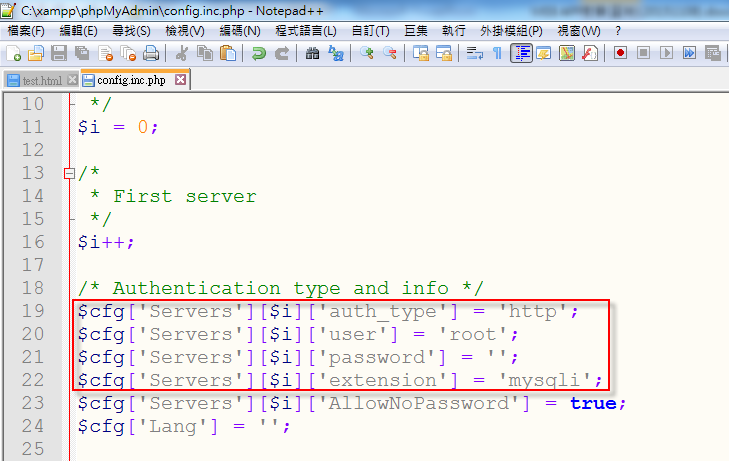This screenshot has width=729, height=461.
Task: Click the Replace icon
Action: pos(336,53)
